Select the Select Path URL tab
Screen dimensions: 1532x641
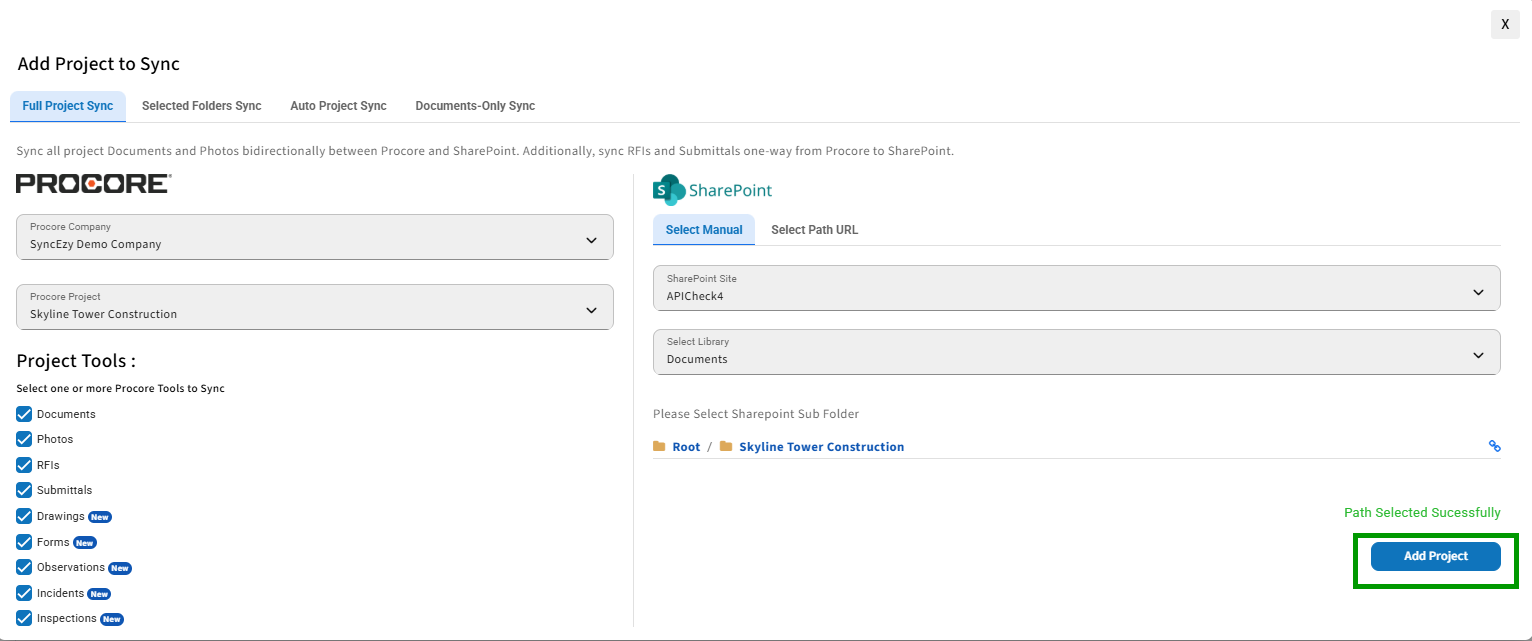[x=814, y=230]
